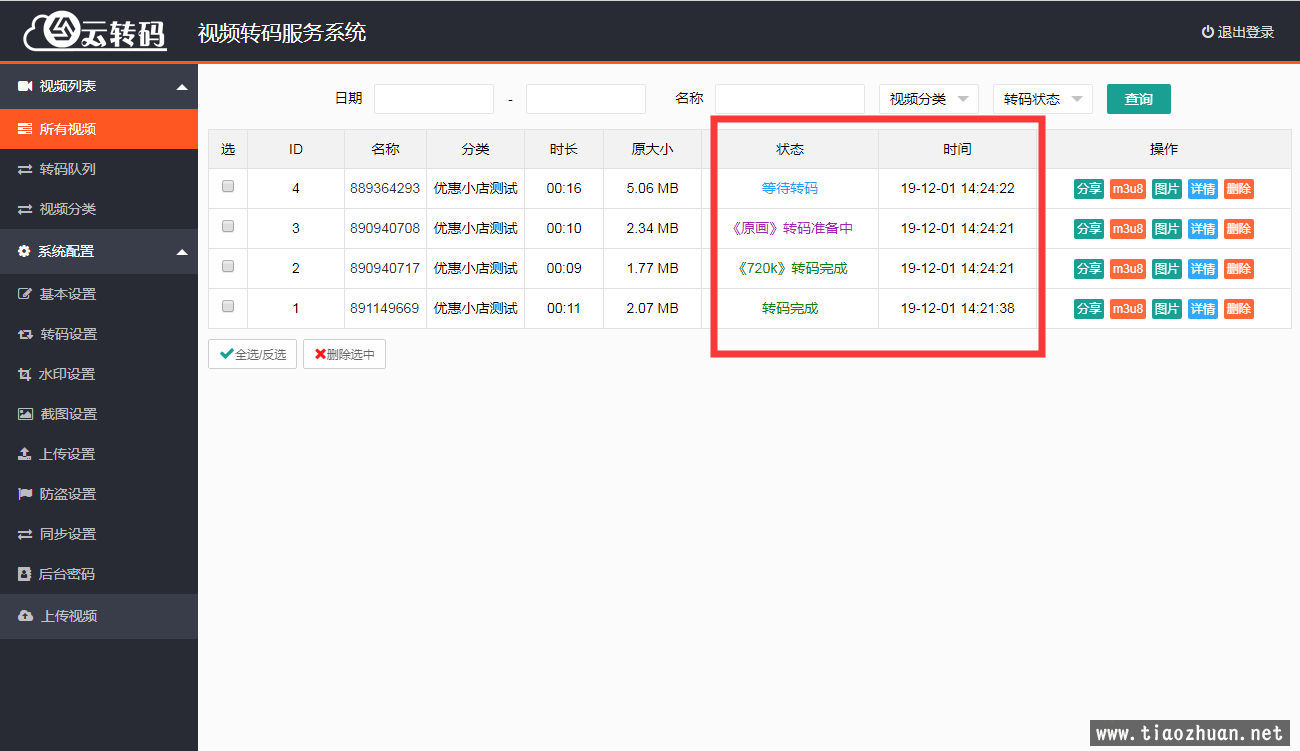Open the 转码状态 filter dropdown
The height and width of the screenshot is (751, 1300).
tap(1043, 99)
